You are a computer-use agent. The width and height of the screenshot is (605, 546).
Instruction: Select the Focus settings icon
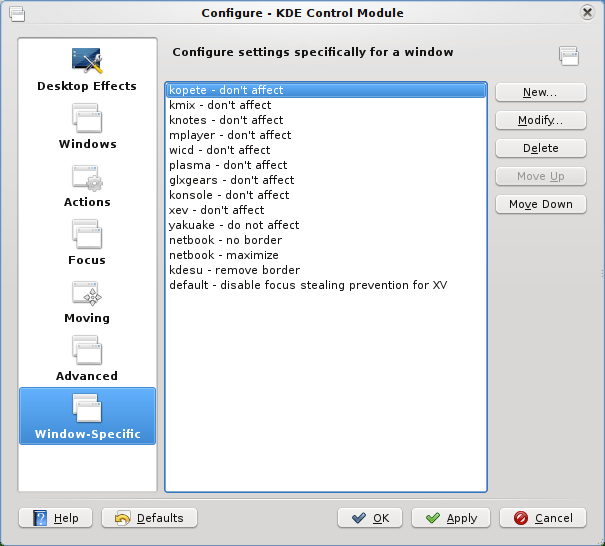coord(87,236)
